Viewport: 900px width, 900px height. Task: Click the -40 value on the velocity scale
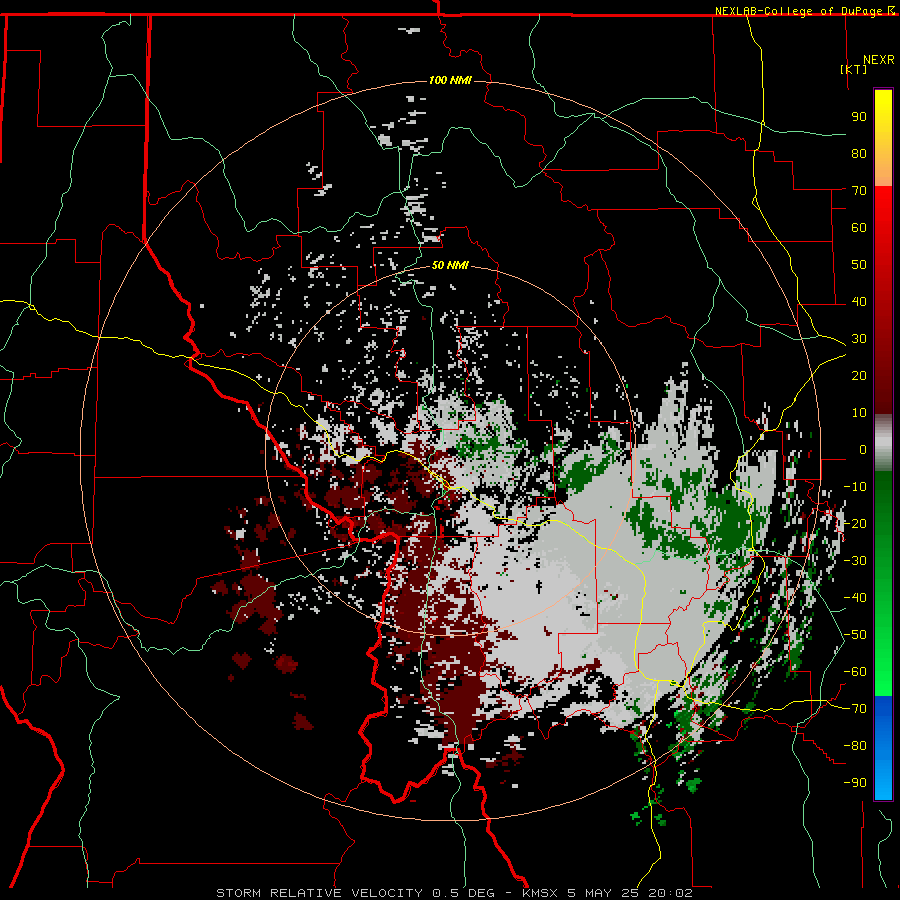click(855, 598)
